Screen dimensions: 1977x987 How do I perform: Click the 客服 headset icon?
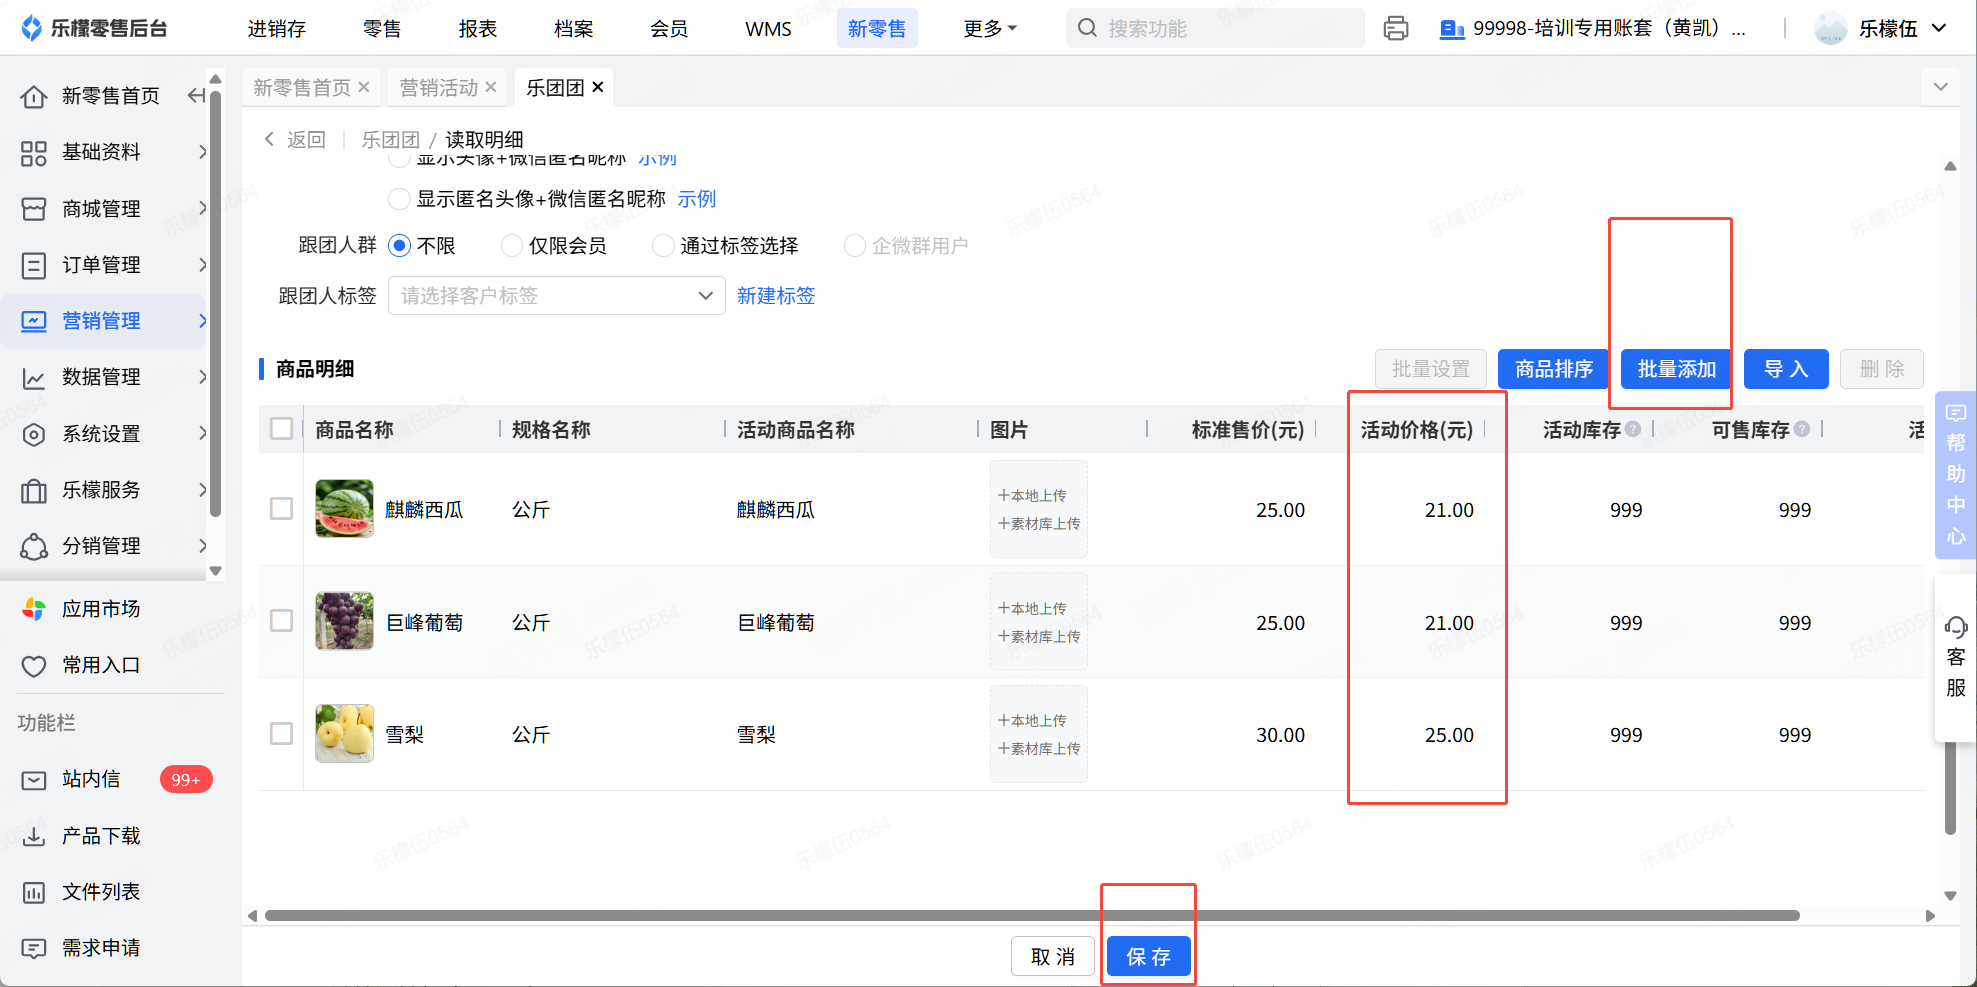click(1955, 628)
